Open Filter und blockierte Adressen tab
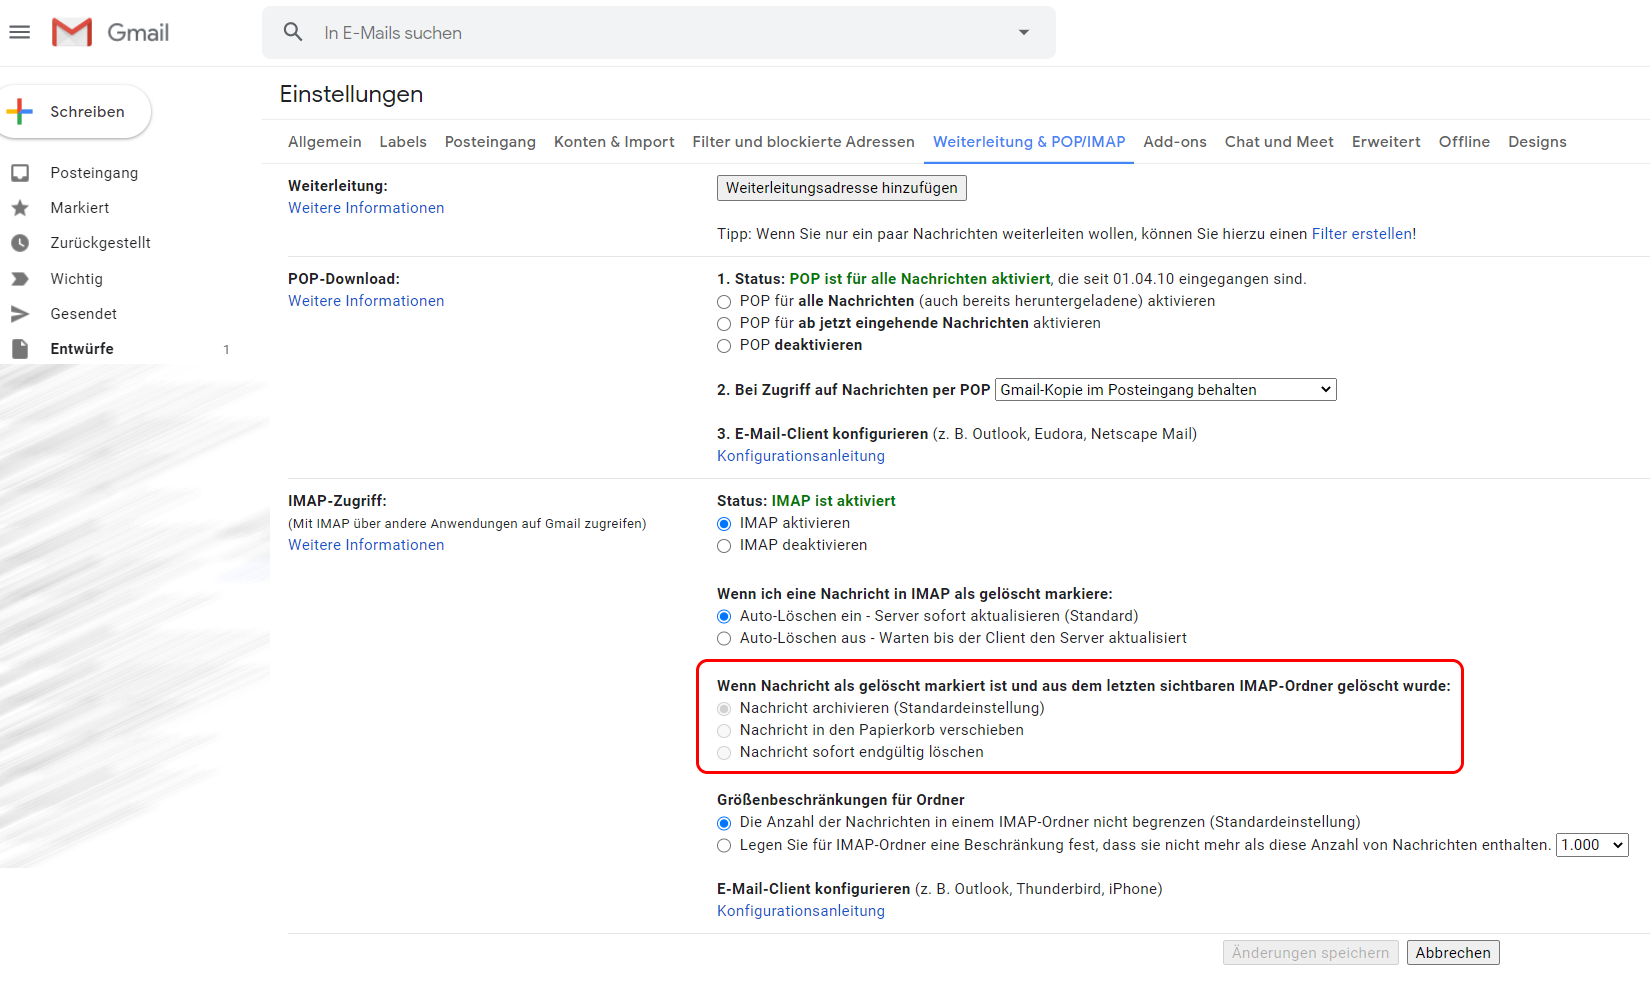1650x987 pixels. coord(803,142)
